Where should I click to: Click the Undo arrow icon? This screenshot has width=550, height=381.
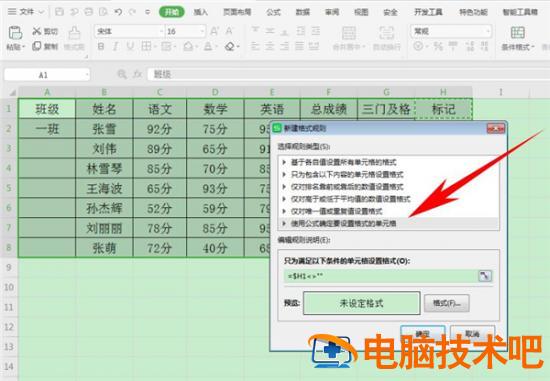(x=118, y=12)
